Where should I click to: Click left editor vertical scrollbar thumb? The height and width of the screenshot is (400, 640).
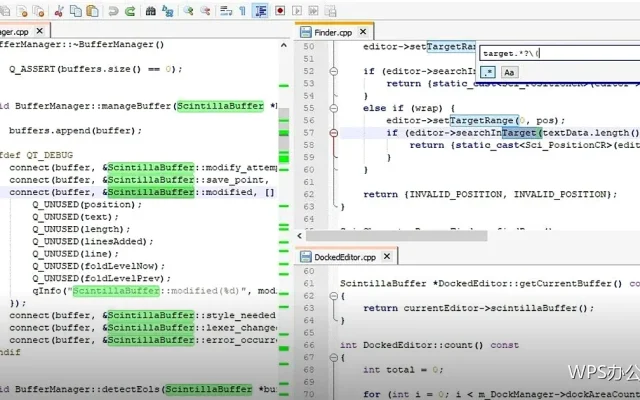click(x=284, y=136)
